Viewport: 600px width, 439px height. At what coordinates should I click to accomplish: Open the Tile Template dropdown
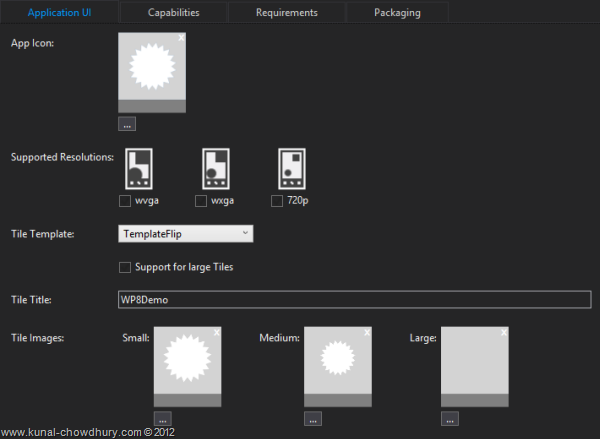coord(186,233)
